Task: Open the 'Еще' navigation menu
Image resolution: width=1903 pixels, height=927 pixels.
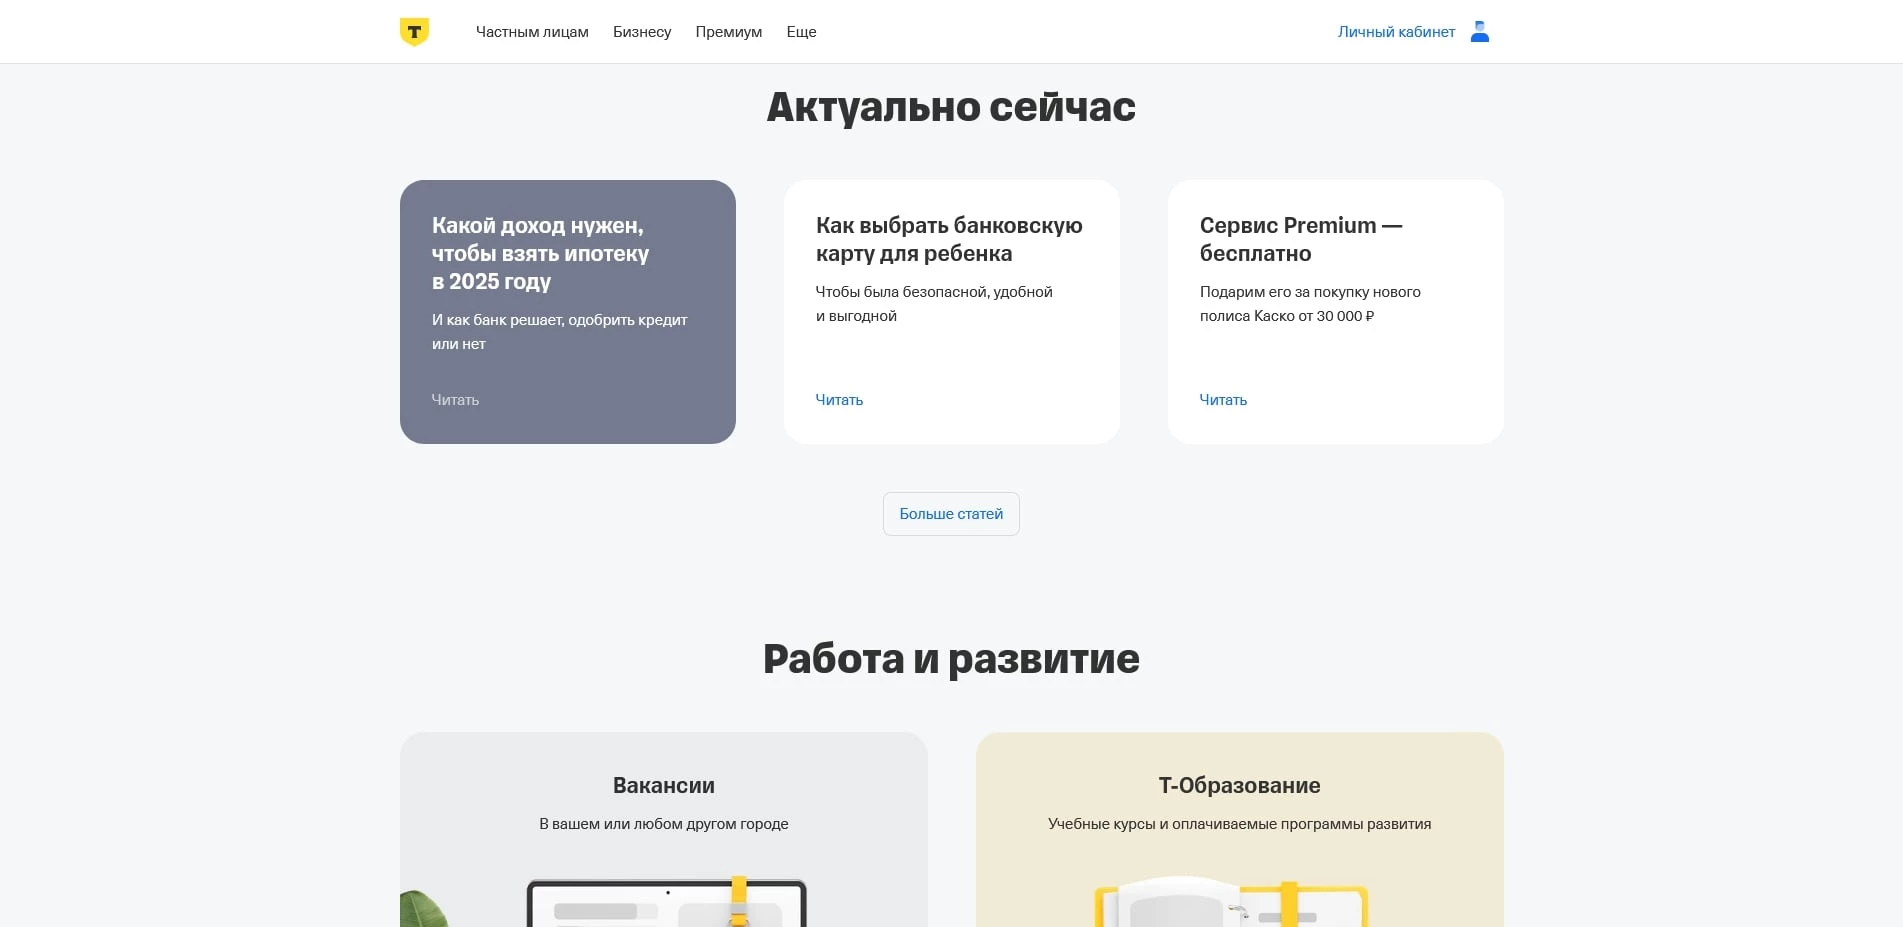Action: tap(800, 31)
